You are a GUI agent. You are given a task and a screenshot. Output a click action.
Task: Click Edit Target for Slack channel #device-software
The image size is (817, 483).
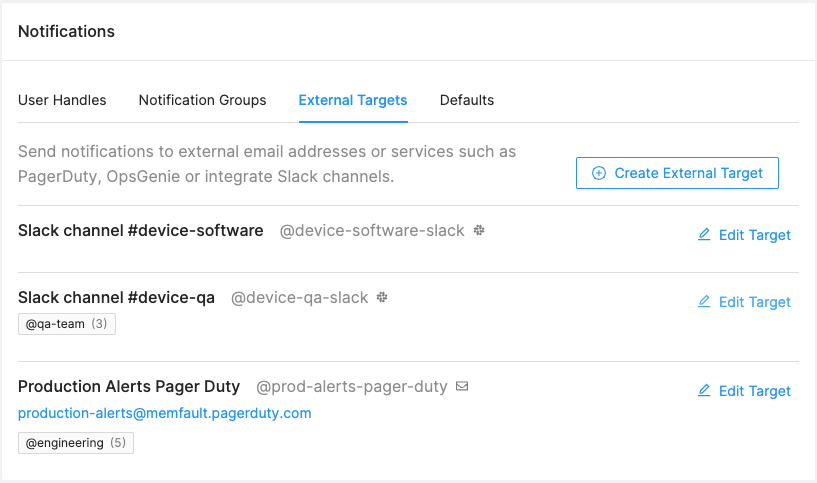click(x=754, y=235)
